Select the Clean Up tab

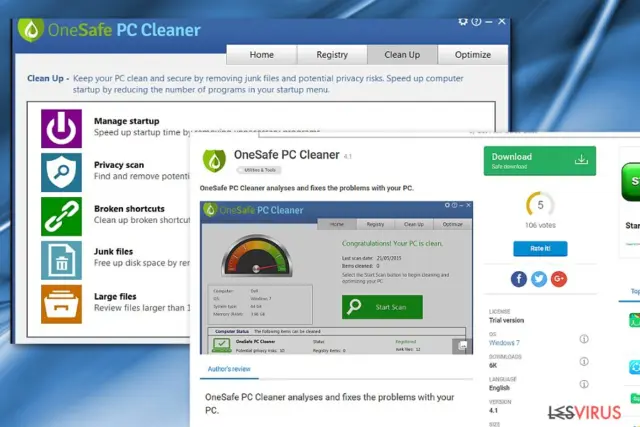click(x=402, y=55)
